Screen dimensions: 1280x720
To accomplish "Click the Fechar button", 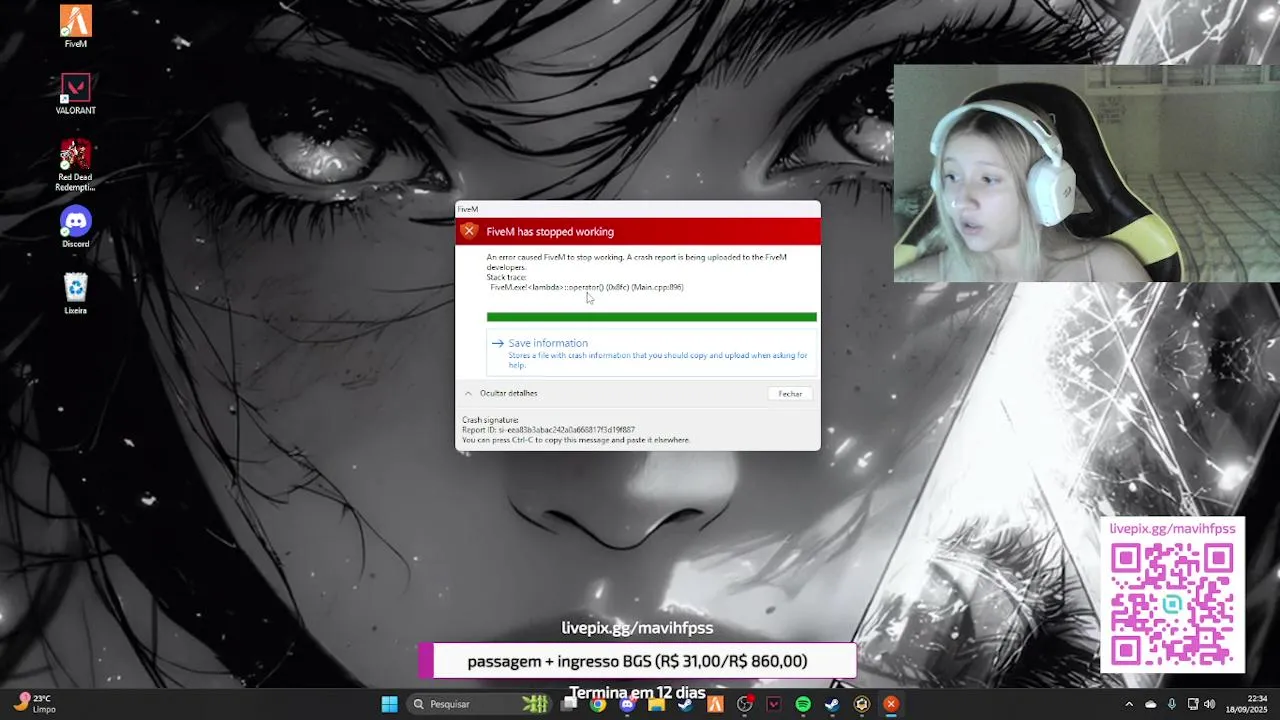I will click(x=790, y=394).
